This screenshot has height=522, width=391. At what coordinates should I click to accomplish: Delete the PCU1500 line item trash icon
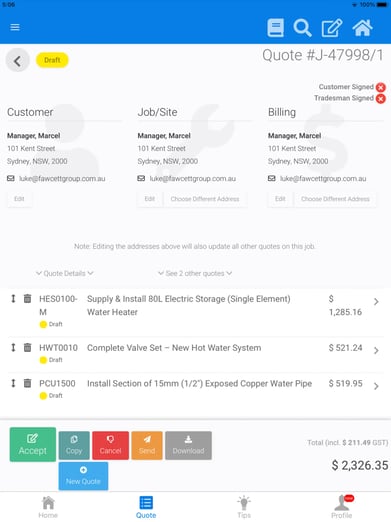[27, 383]
